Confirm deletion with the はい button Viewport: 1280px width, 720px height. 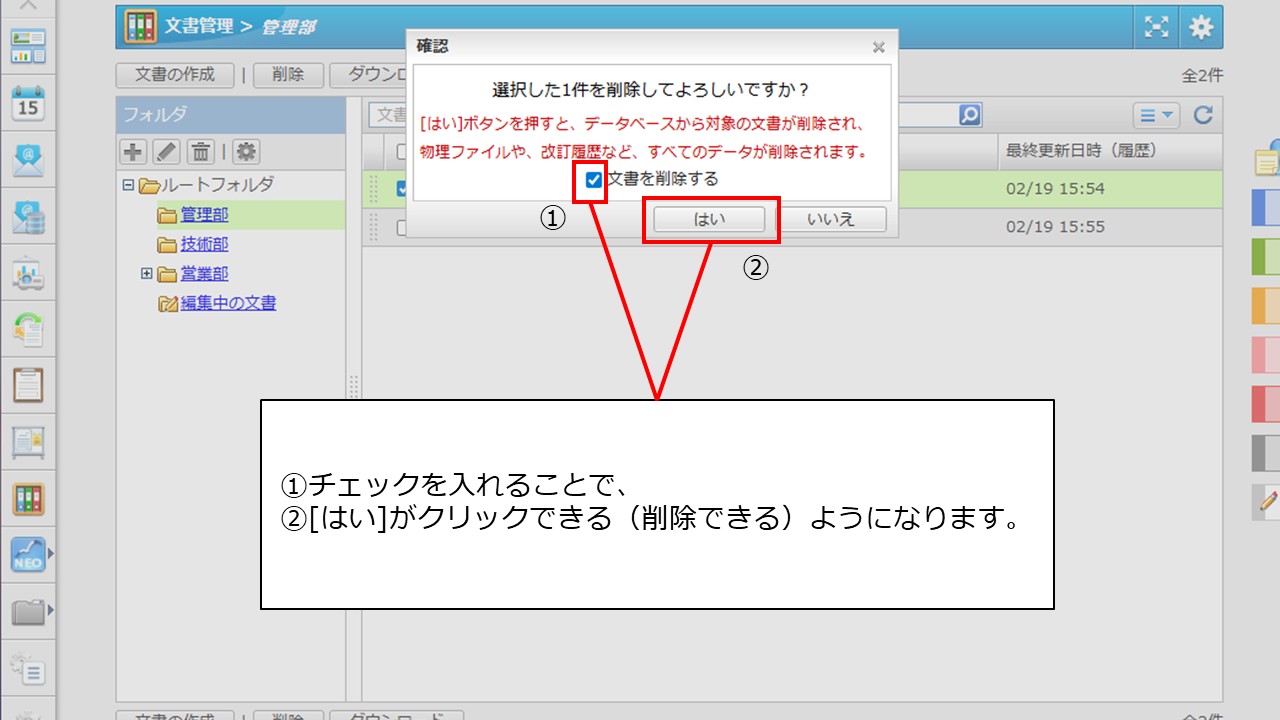point(710,219)
